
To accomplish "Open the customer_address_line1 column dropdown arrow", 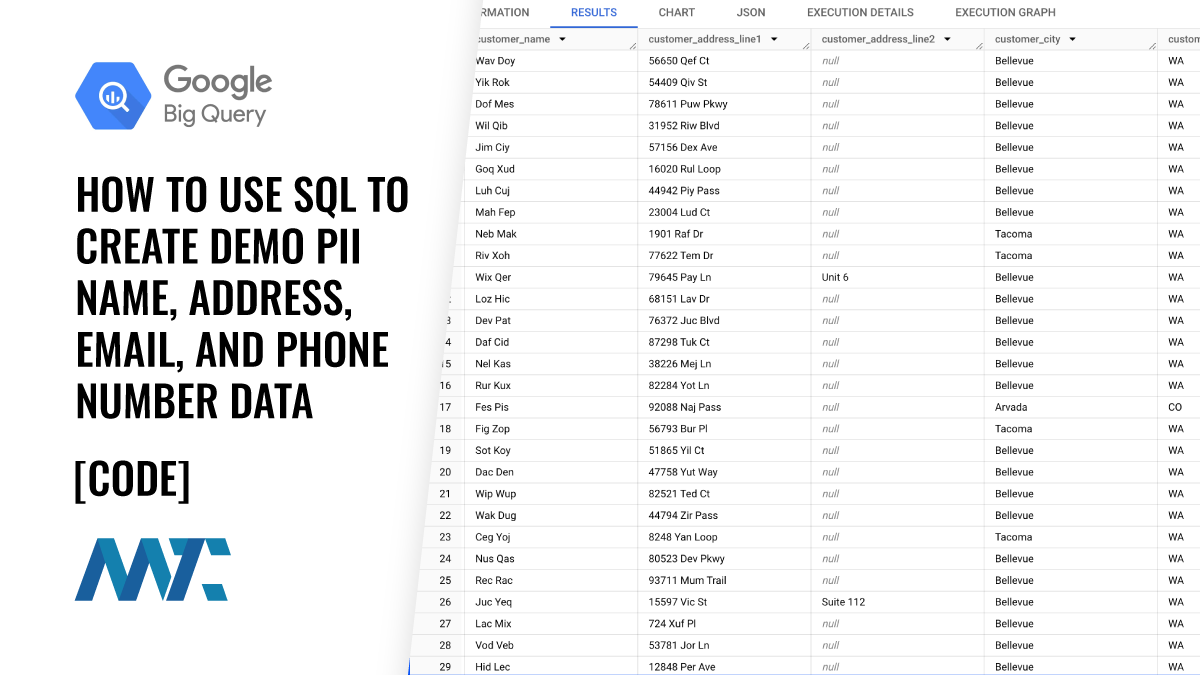I will 774,39.
